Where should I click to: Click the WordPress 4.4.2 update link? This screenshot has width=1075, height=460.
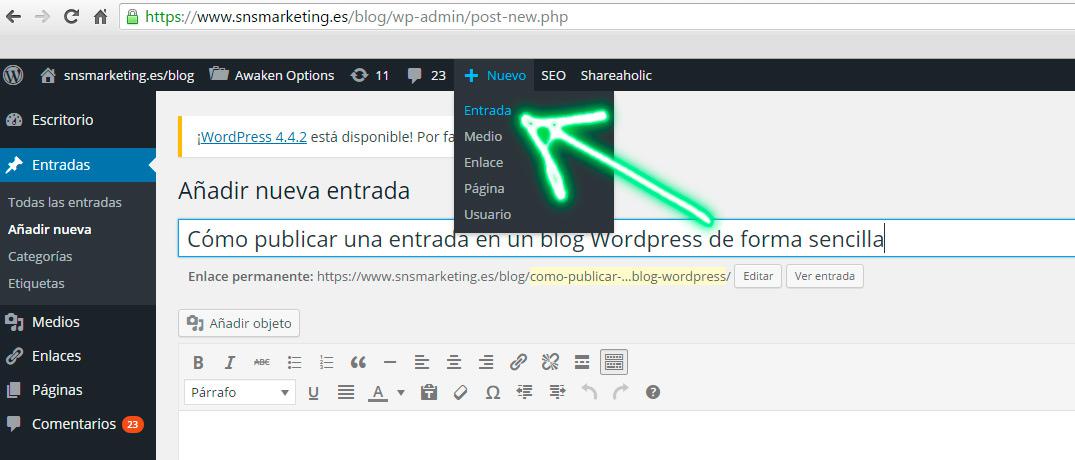click(x=254, y=136)
